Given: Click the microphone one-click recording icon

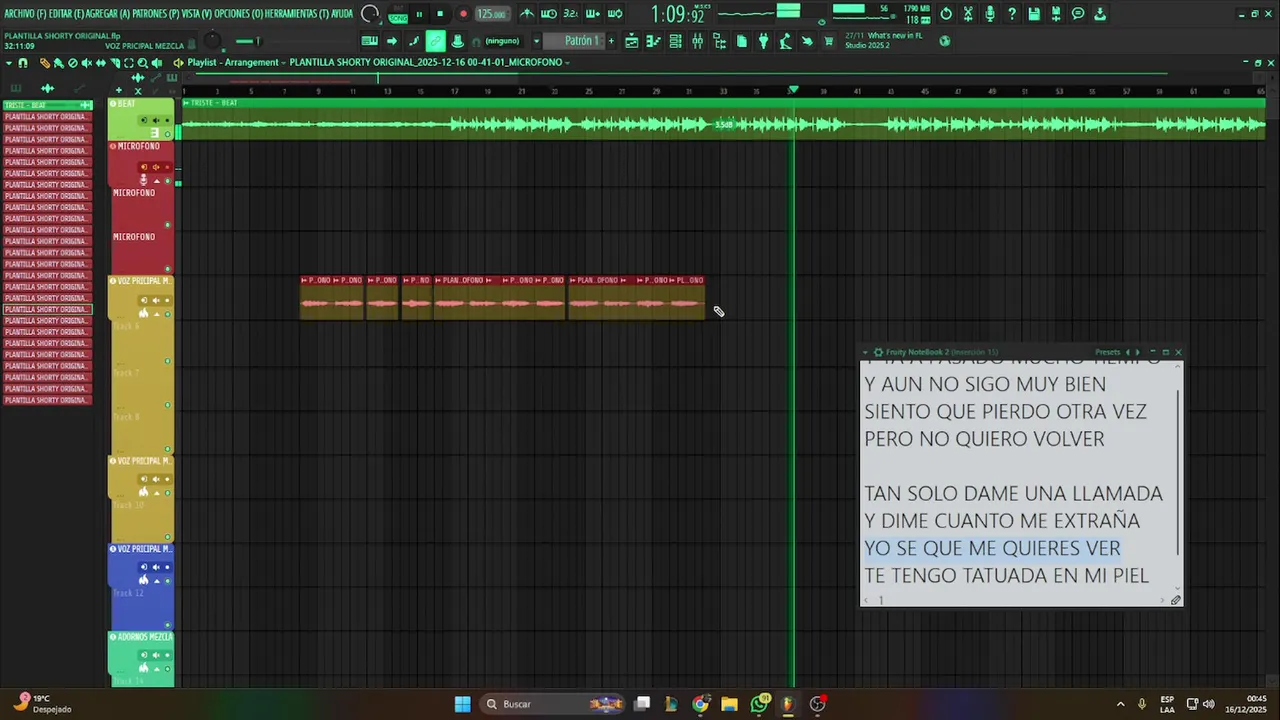Looking at the screenshot, I should (x=990, y=14).
